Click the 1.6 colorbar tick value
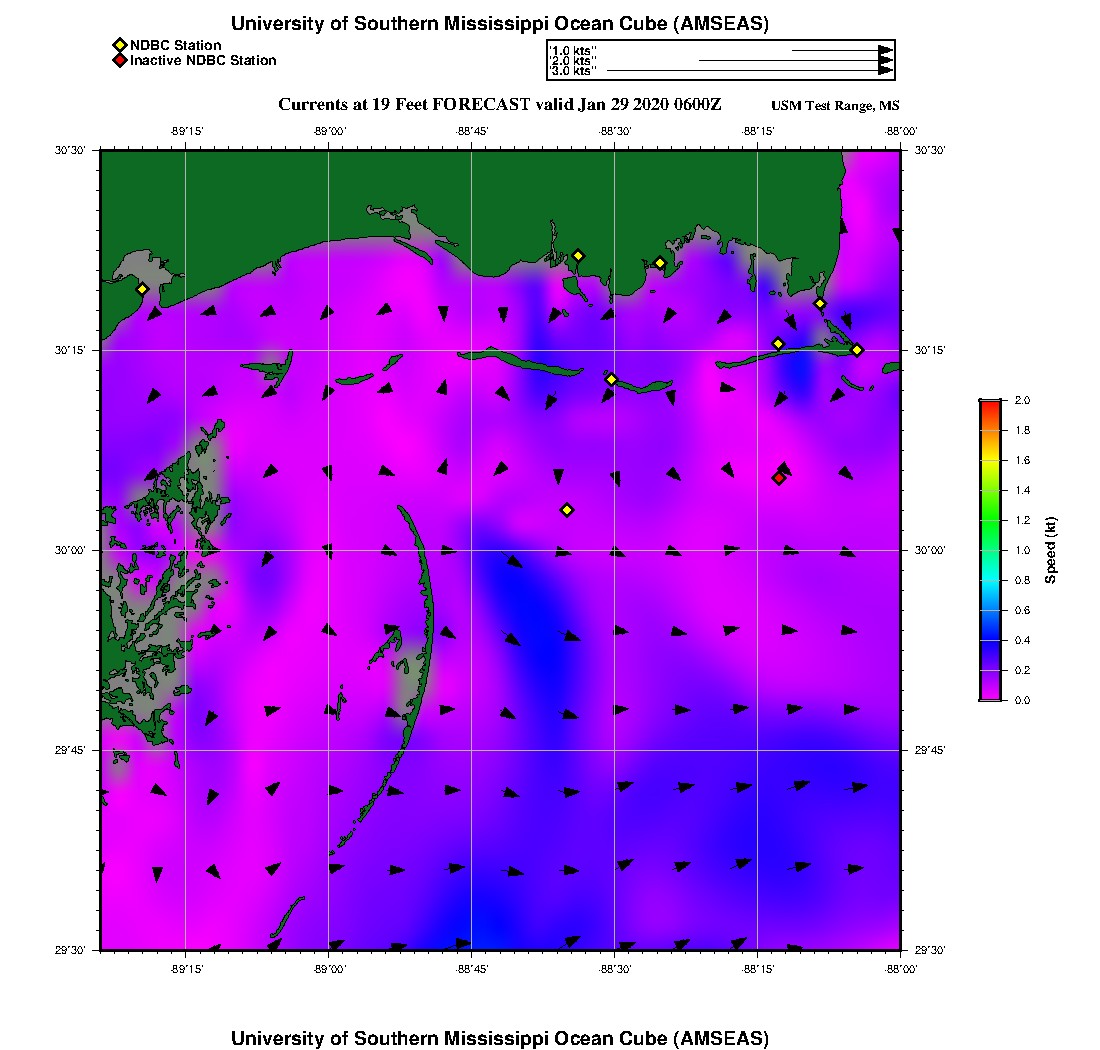Viewport: 1100px width, 1050px height. pos(1022,461)
